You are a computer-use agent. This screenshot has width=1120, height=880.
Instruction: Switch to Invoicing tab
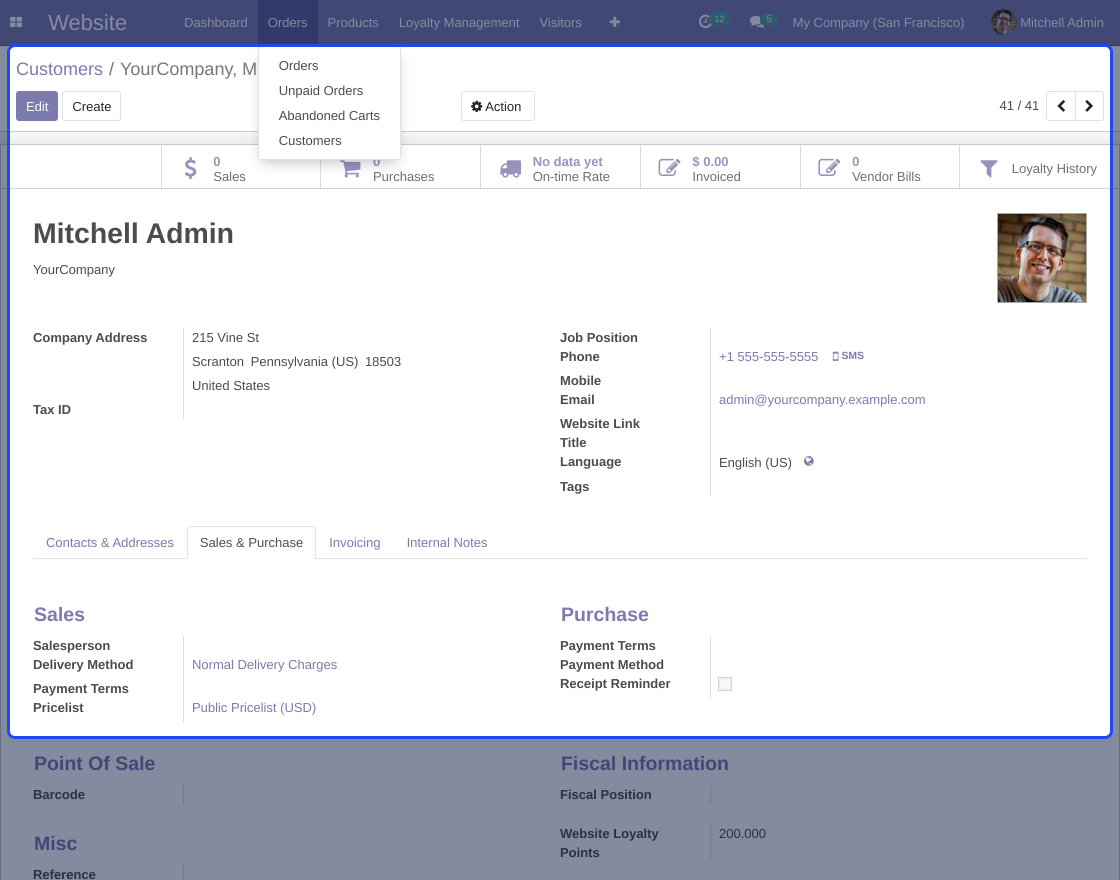point(354,543)
